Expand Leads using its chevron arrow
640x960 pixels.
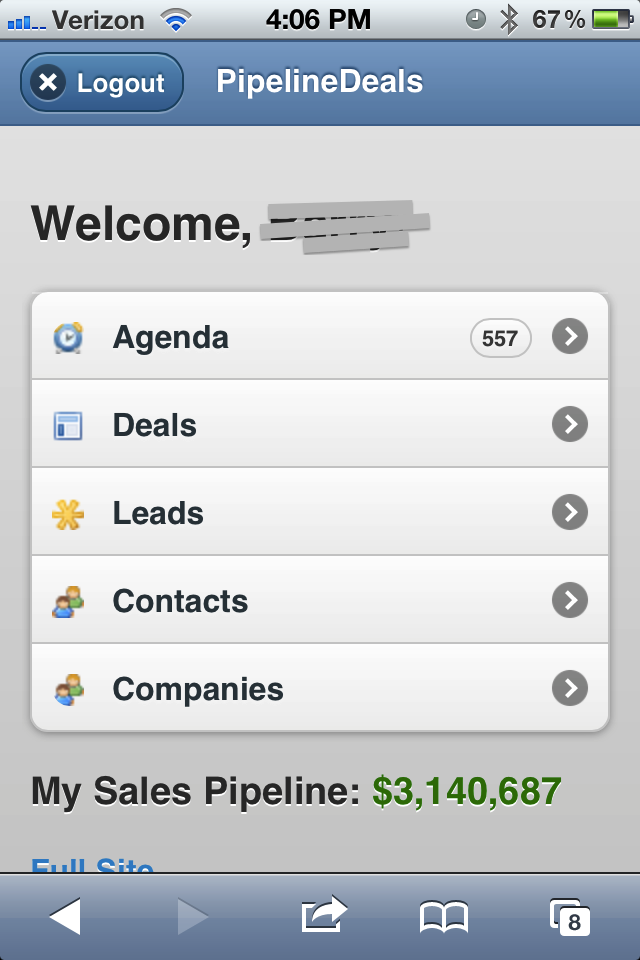[570, 513]
